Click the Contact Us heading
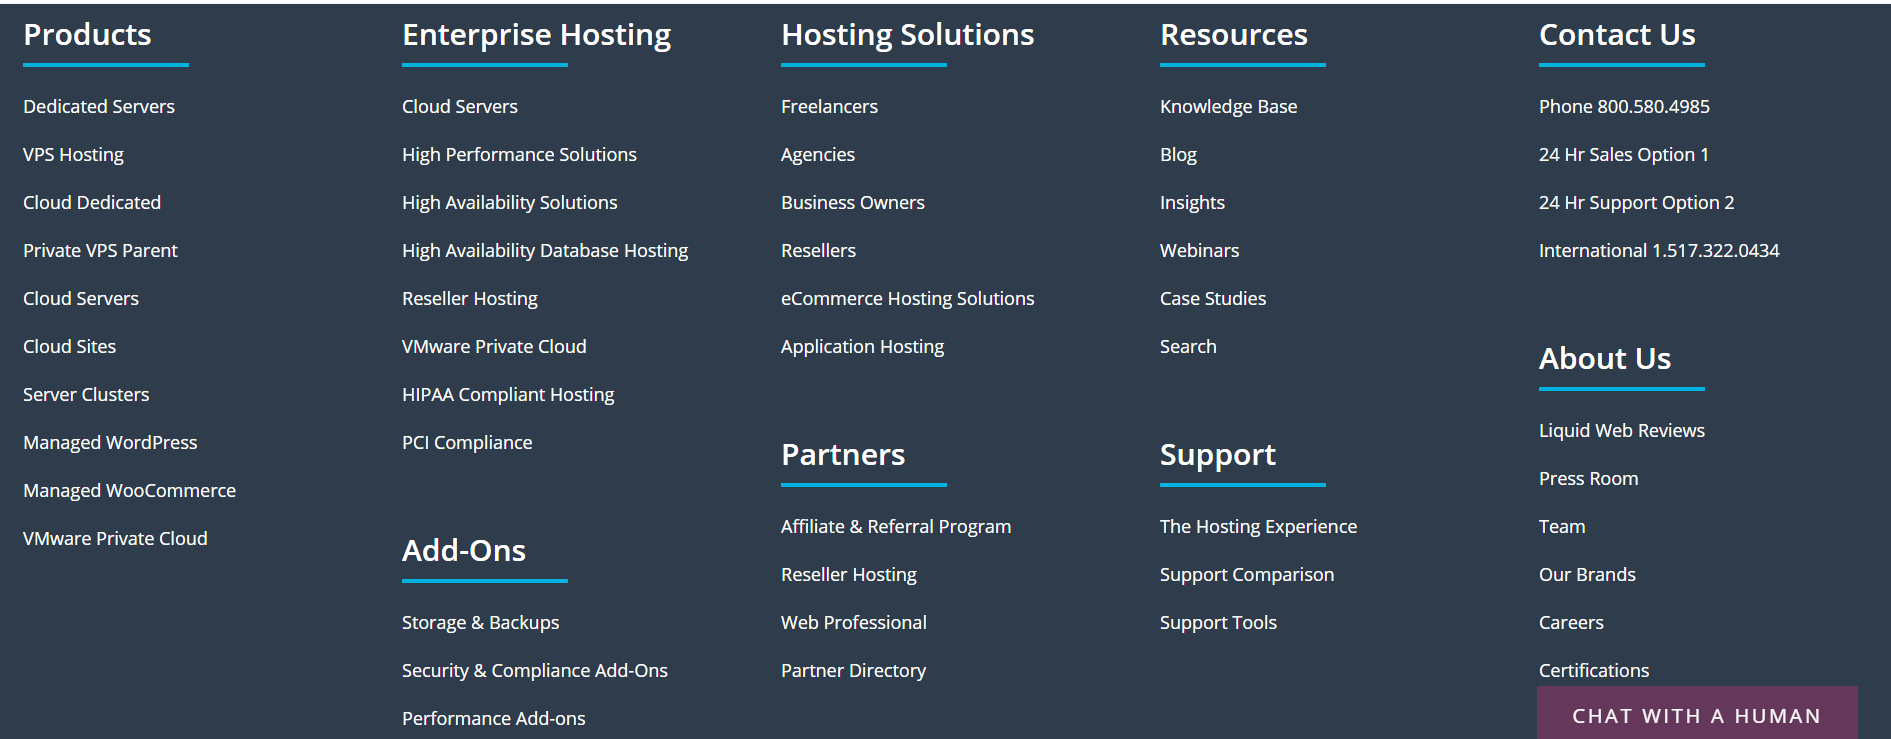Viewport: 1891px width, 739px height. click(x=1617, y=35)
